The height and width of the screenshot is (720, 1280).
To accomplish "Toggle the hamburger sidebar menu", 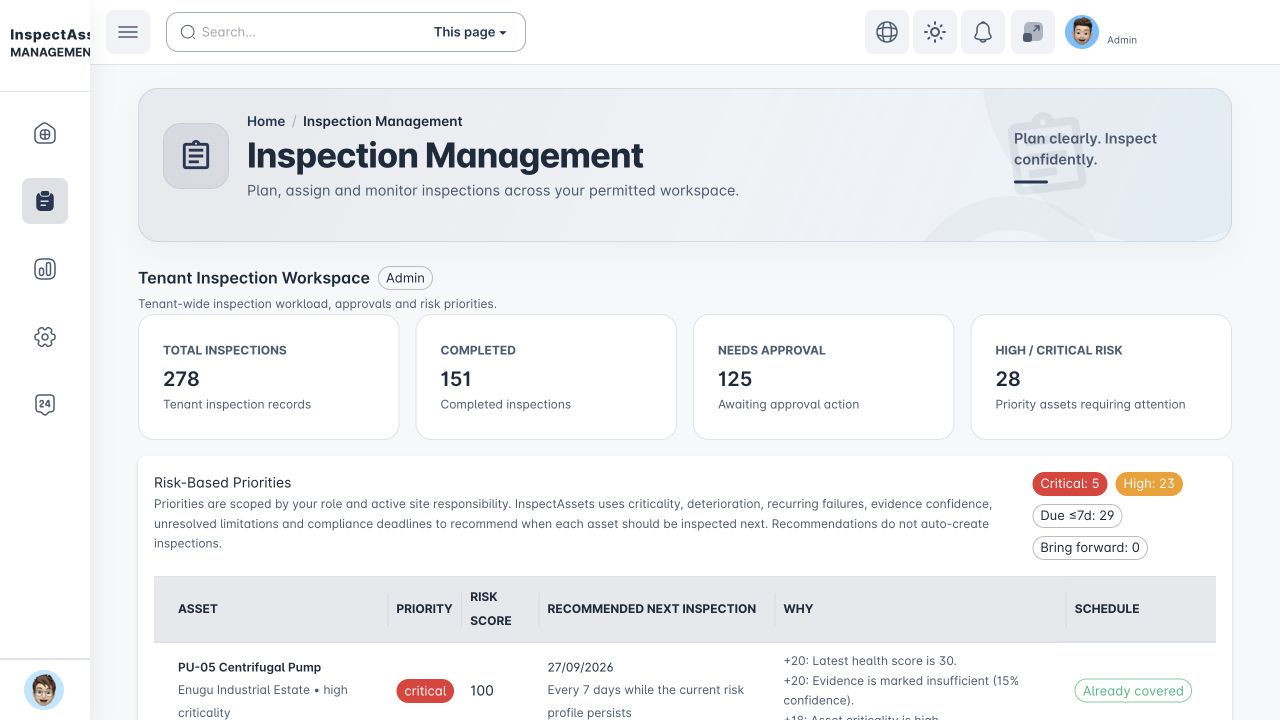I will [128, 32].
